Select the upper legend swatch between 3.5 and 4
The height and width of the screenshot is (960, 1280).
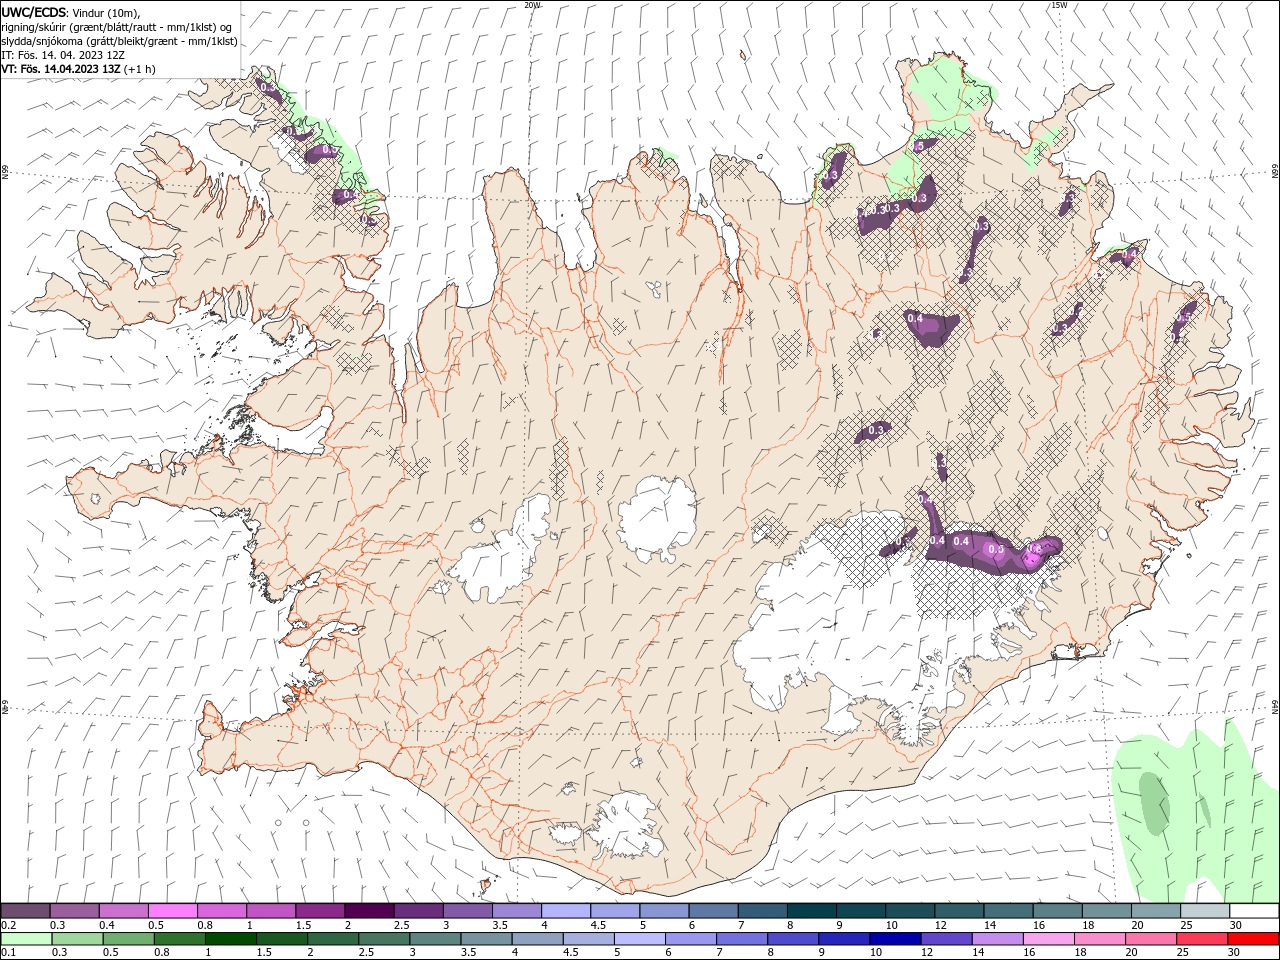coord(516,911)
